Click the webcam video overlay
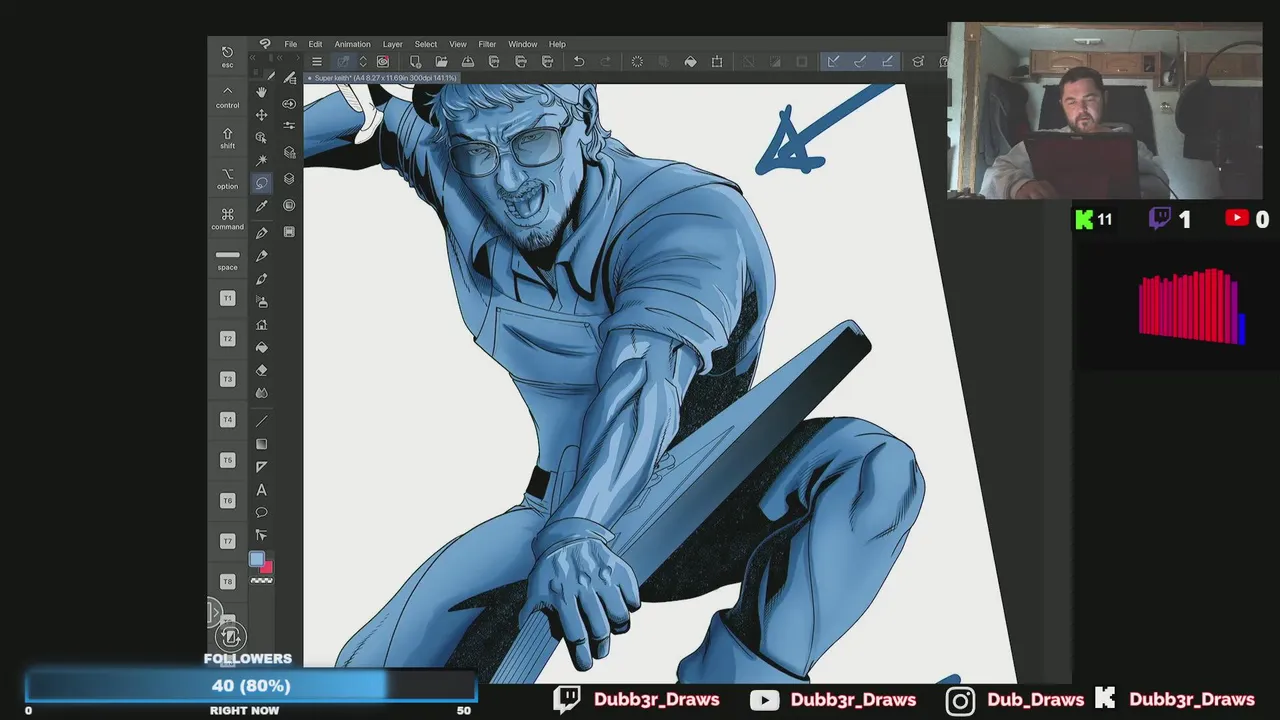This screenshot has width=1280, height=720. (x=1105, y=110)
